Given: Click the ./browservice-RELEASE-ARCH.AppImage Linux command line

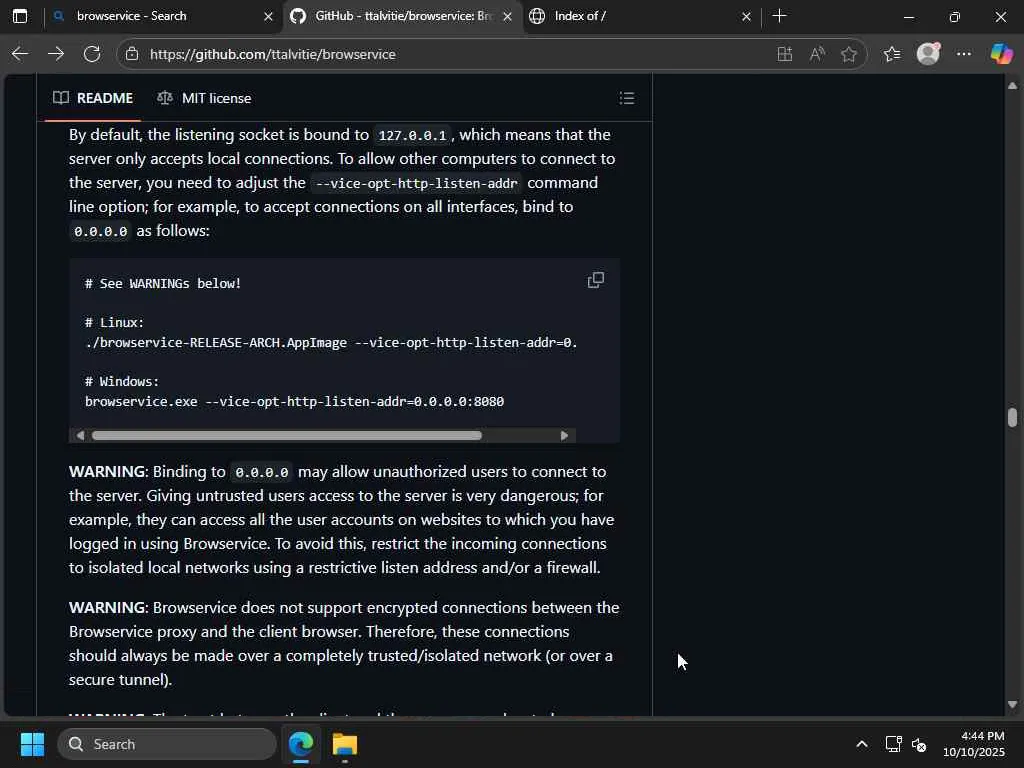Looking at the screenshot, I should [331, 343].
